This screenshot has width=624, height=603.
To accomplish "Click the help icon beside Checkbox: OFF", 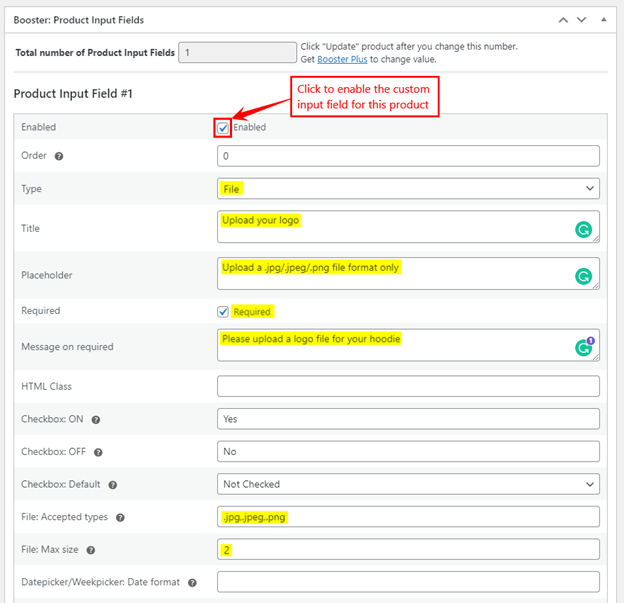I will (x=98, y=453).
